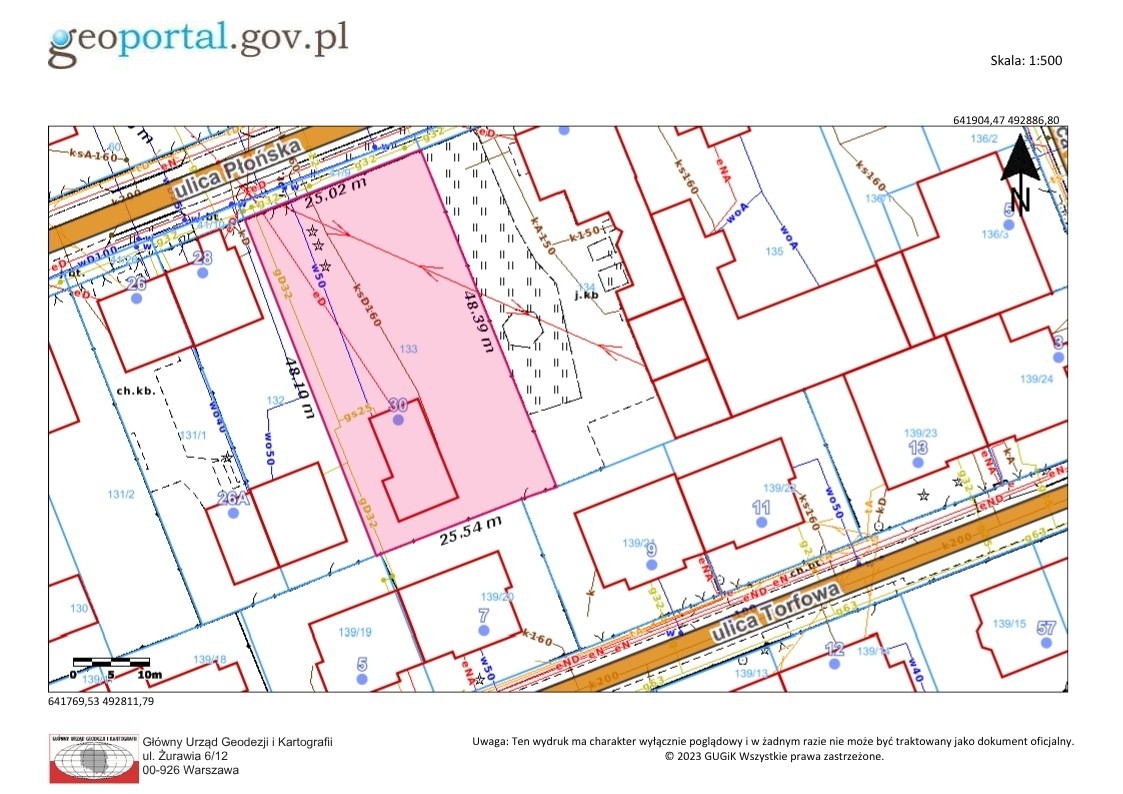The width and height of the screenshot is (1123, 794).
Task: Click the Skala 1:500 text
Action: pyautogui.click(x=1026, y=61)
